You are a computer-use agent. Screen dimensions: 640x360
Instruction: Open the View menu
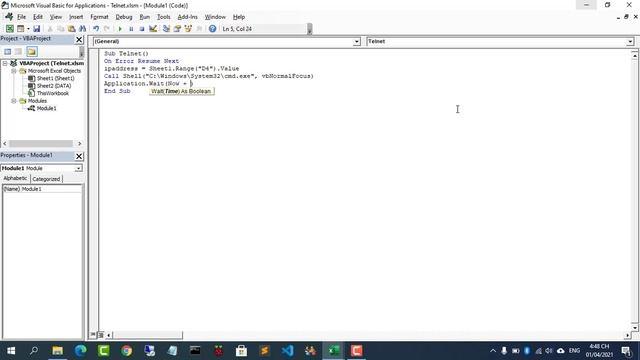point(56,17)
